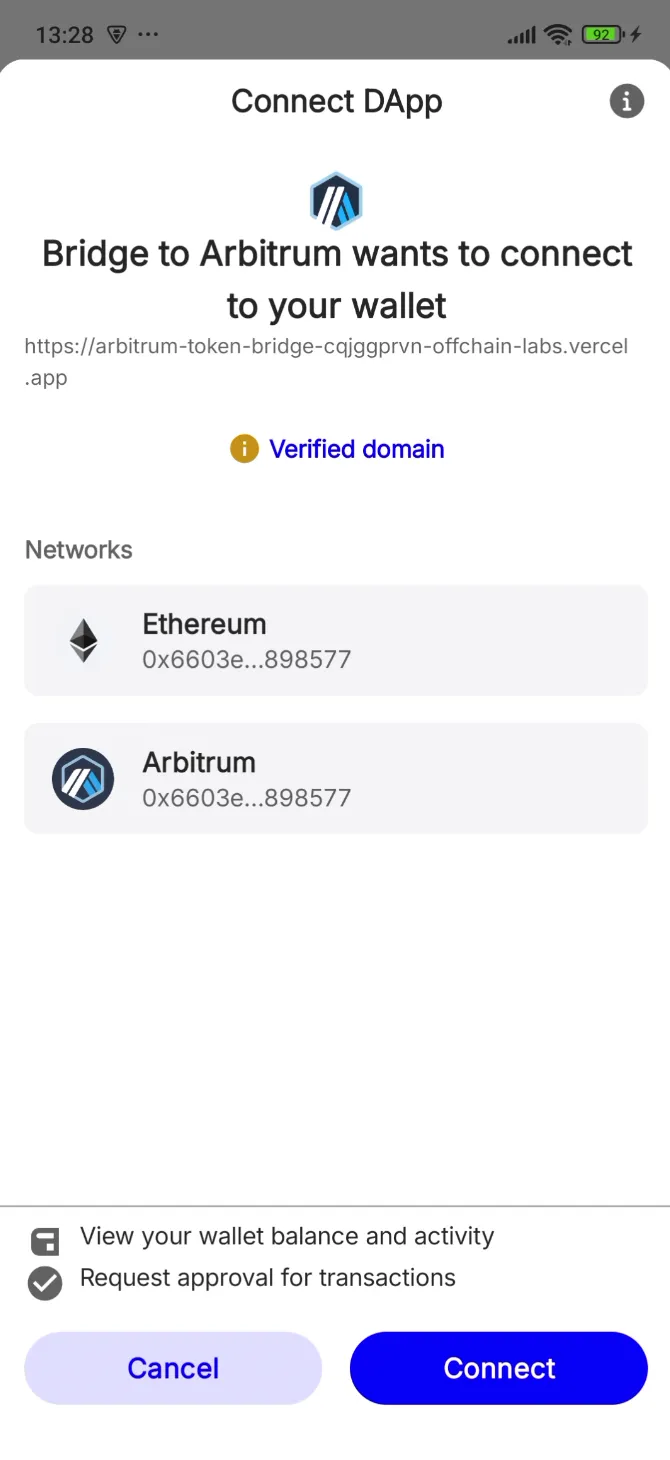
Task: Select the Ethereum network diamond icon
Action: click(x=82, y=639)
